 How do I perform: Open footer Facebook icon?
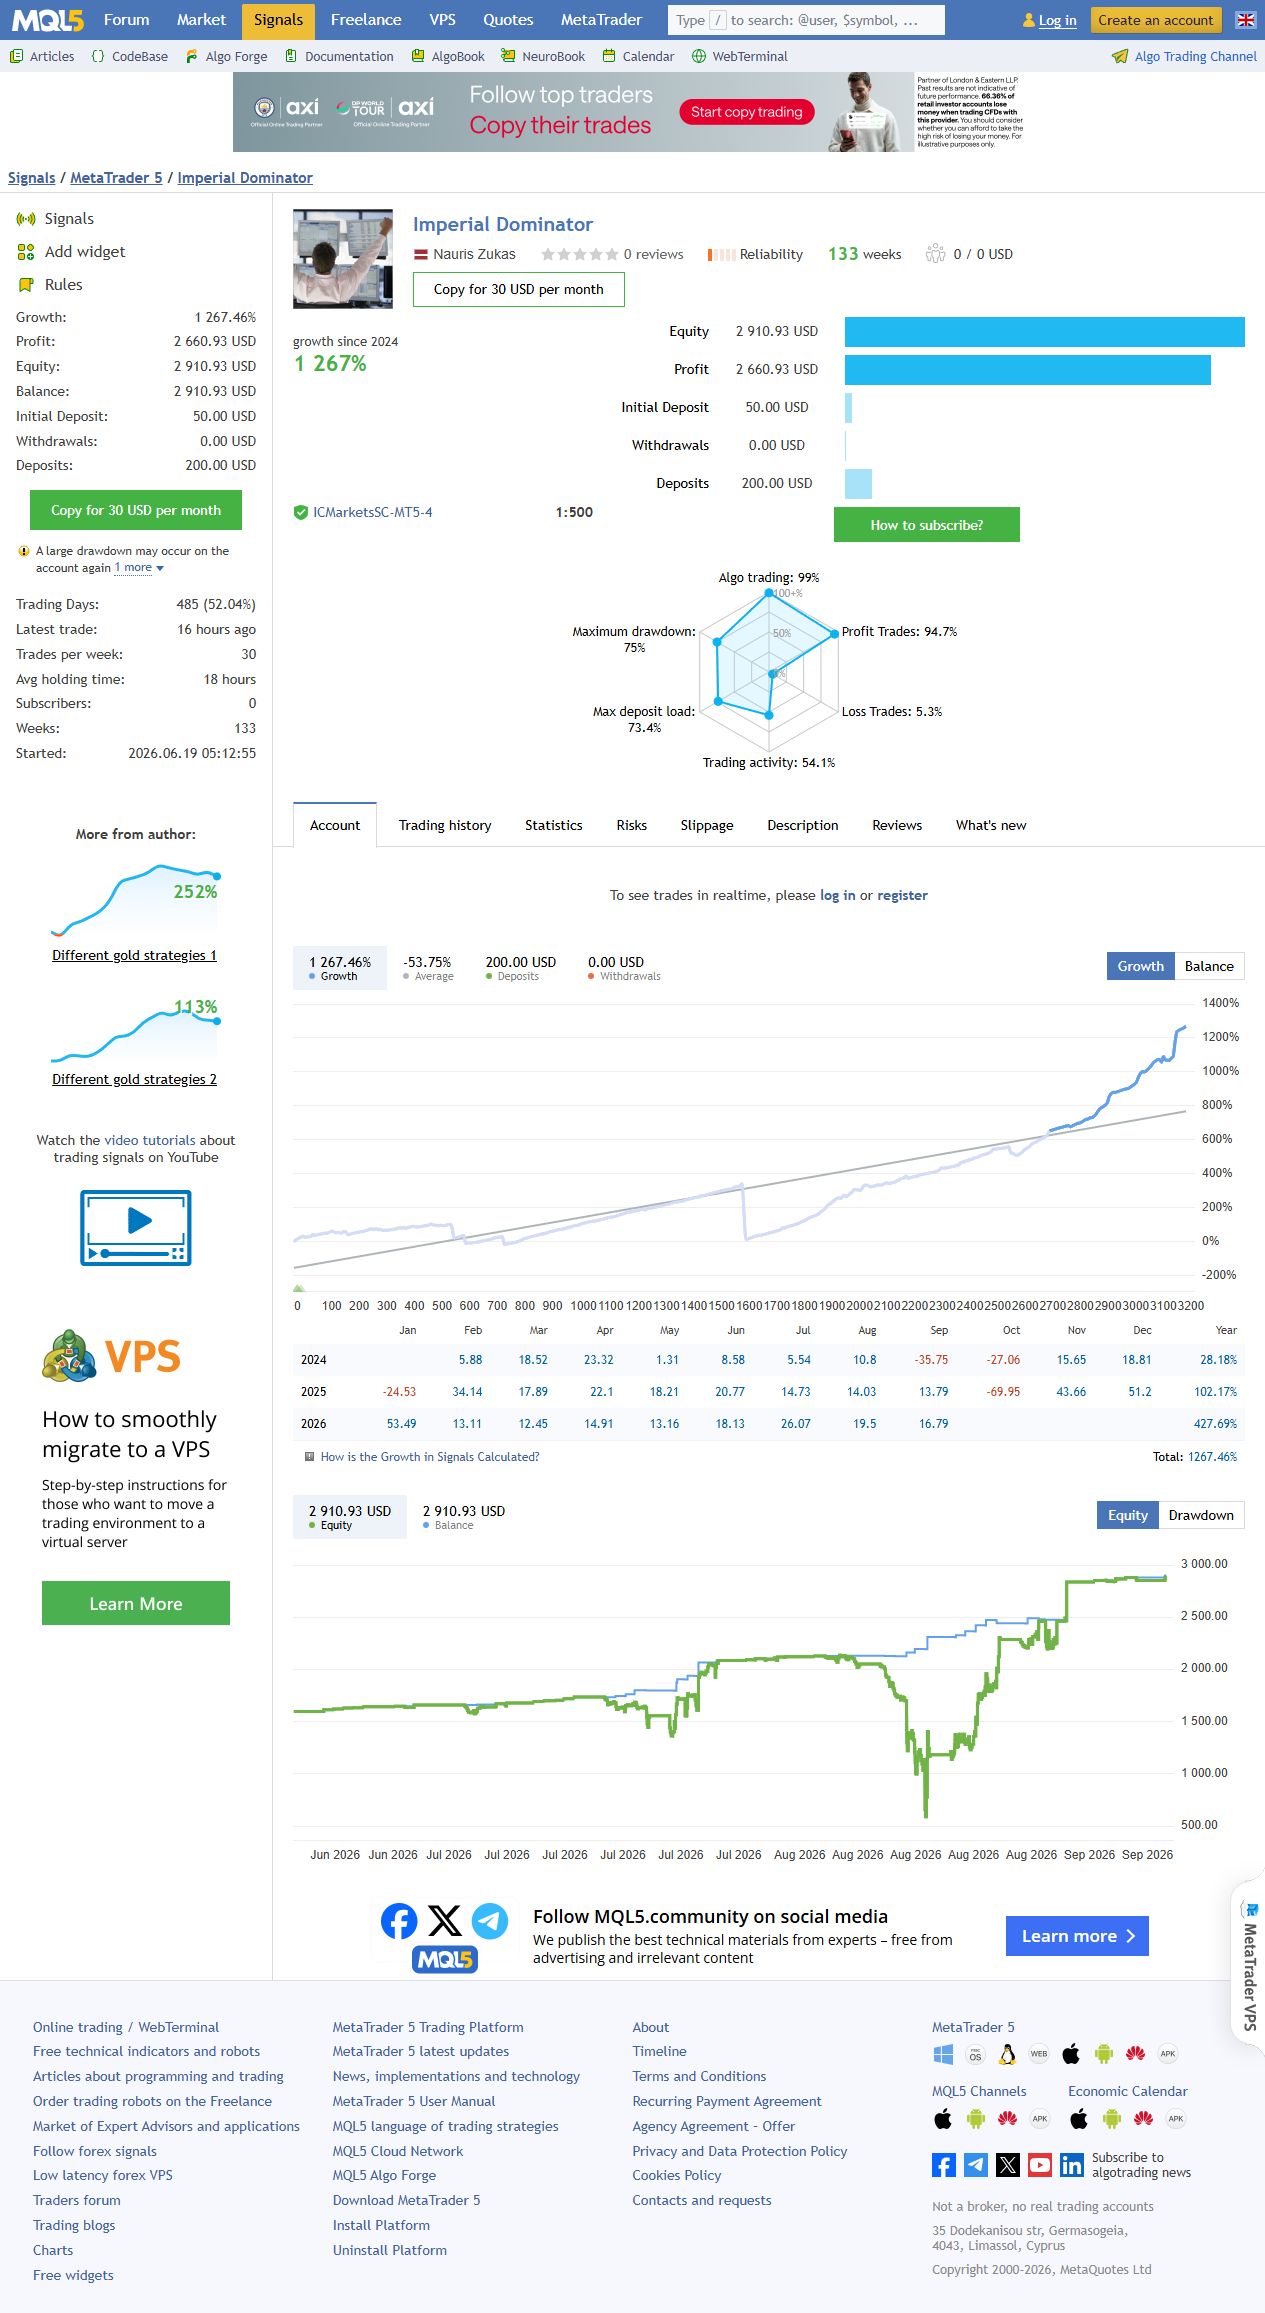[x=944, y=2165]
